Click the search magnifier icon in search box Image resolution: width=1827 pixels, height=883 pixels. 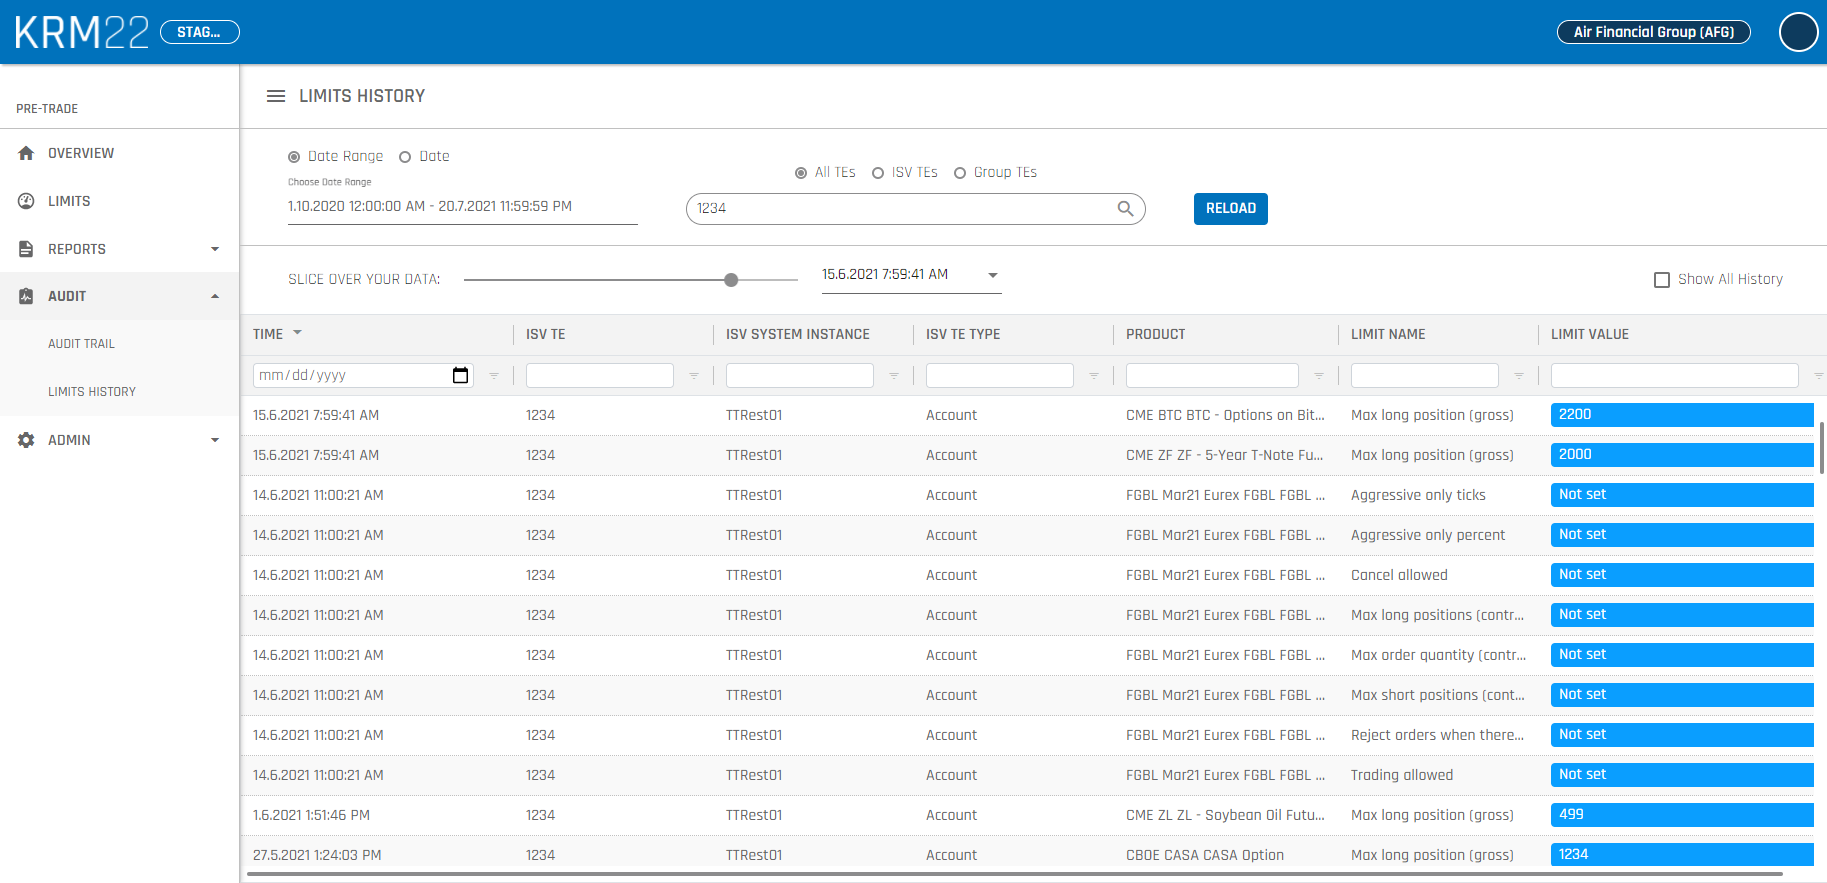click(x=1125, y=208)
